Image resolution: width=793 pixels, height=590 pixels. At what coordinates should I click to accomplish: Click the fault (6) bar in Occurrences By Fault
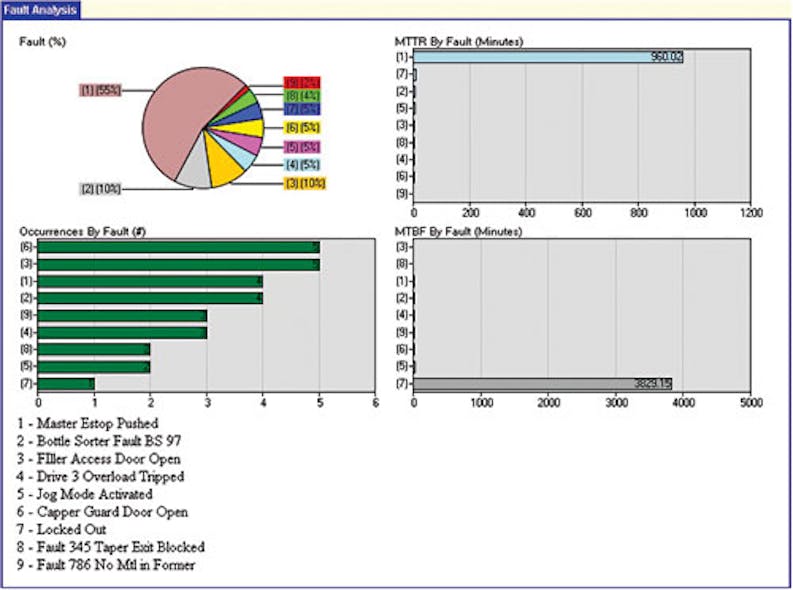[x=178, y=246]
